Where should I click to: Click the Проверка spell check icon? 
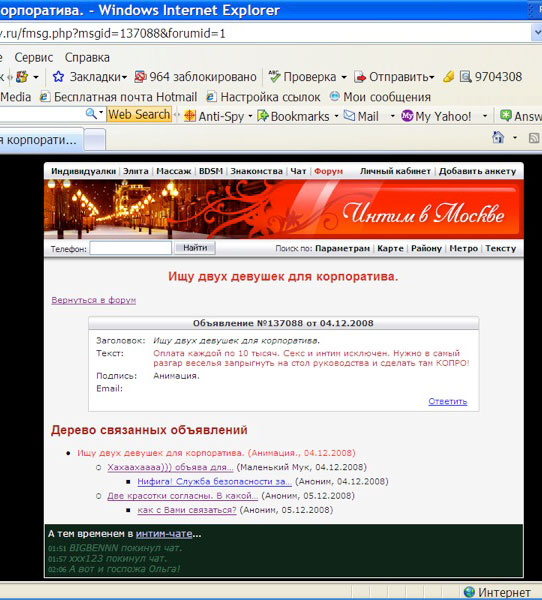[x=274, y=77]
